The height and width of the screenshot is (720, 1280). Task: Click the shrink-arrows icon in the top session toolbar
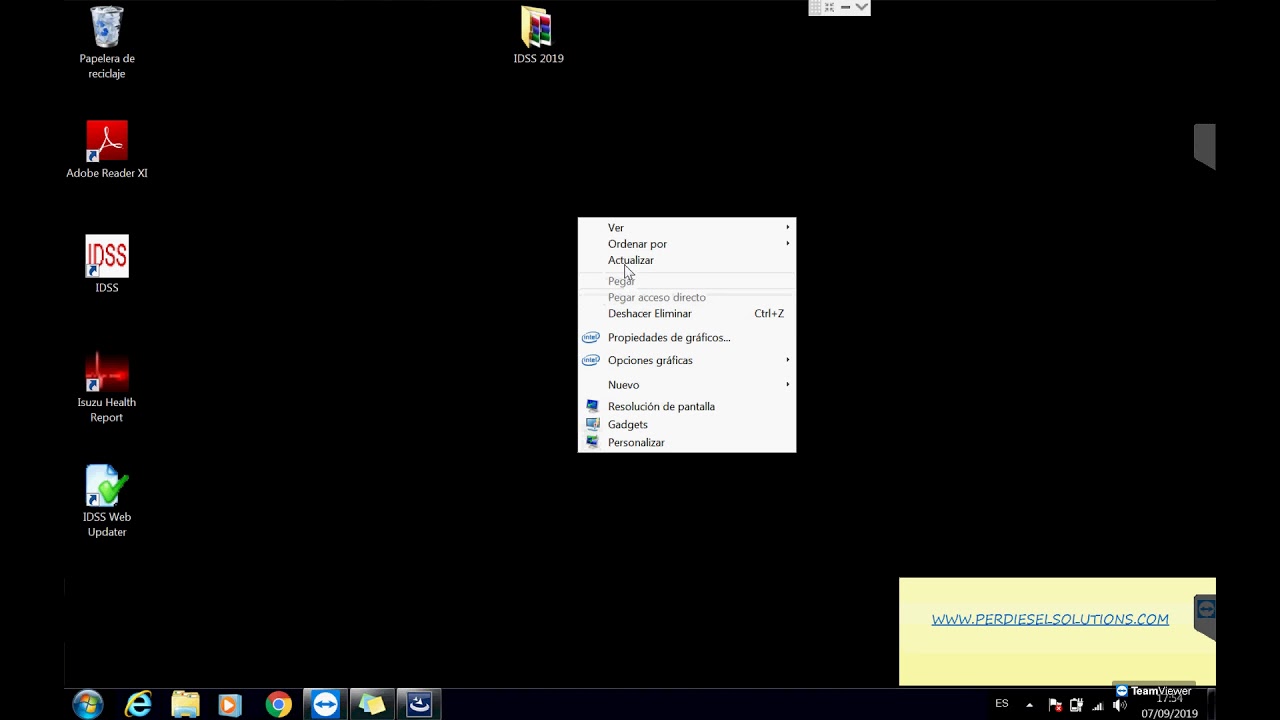click(829, 8)
